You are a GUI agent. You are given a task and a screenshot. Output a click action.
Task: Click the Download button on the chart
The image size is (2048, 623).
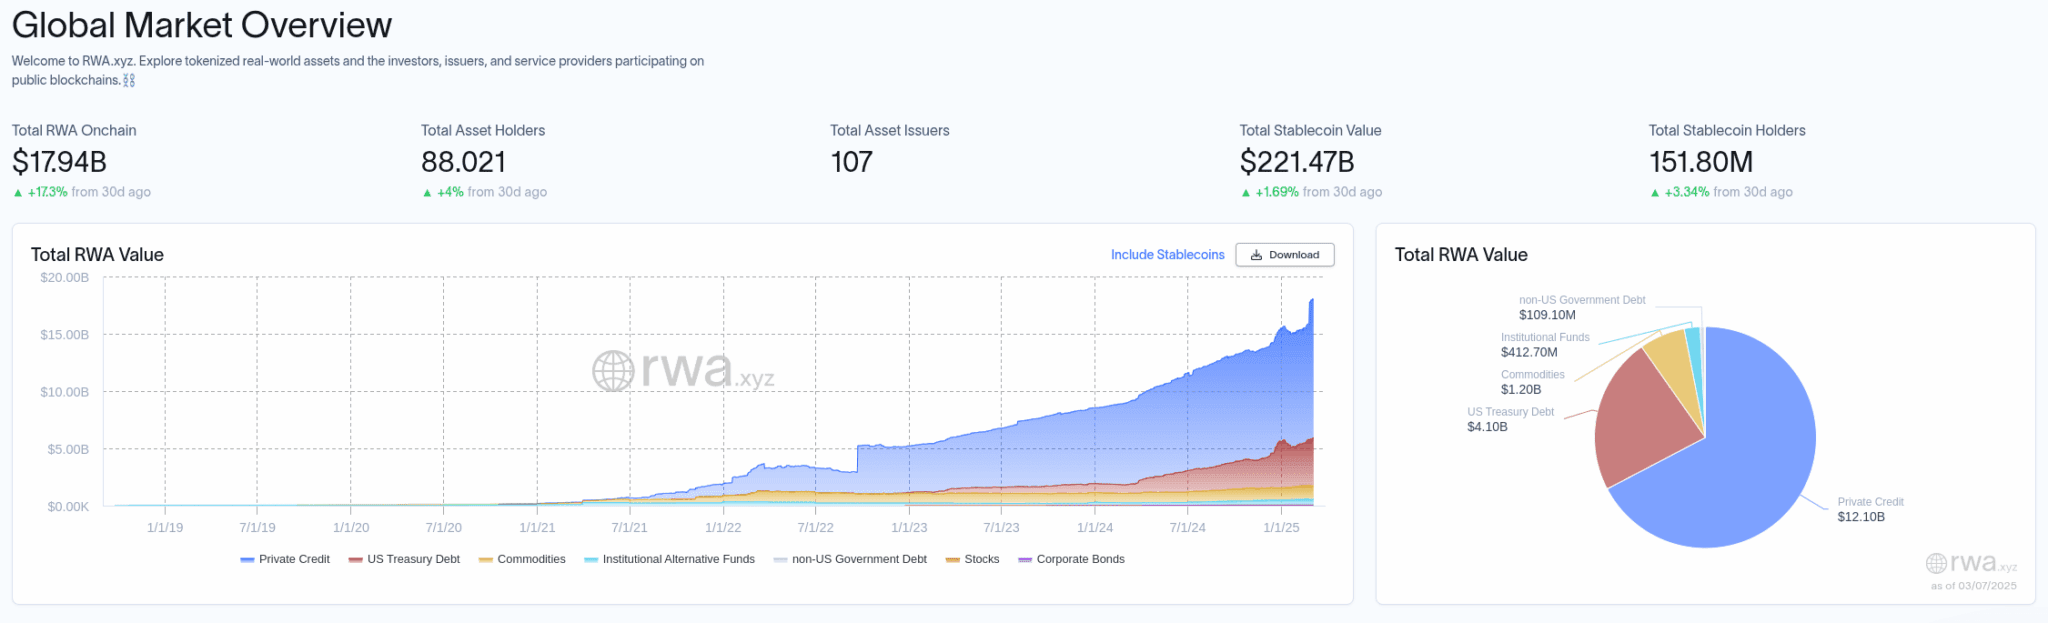coord(1284,255)
